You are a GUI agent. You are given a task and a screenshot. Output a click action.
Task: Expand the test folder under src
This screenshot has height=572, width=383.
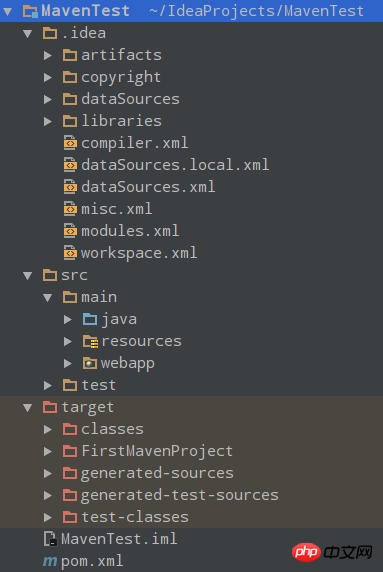[48, 385]
